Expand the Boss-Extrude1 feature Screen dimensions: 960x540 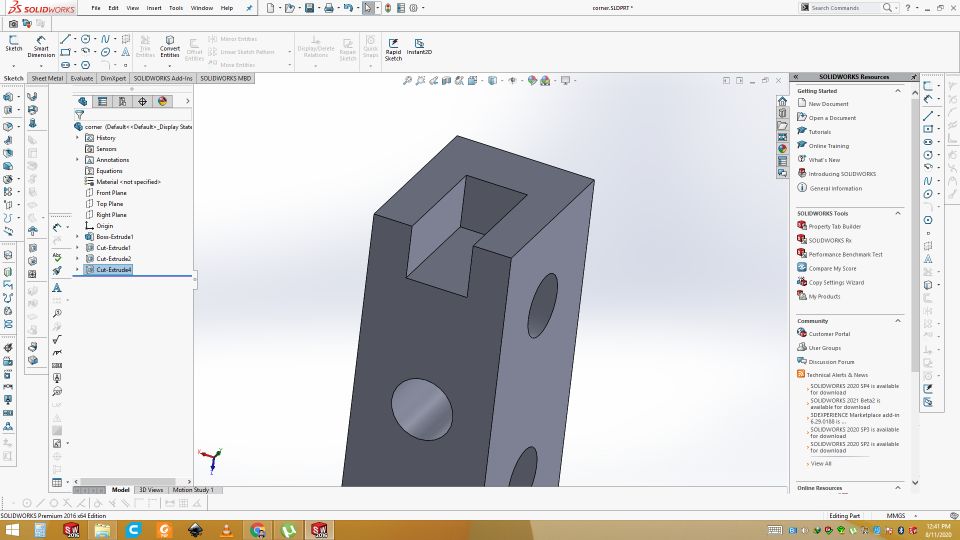click(x=78, y=237)
